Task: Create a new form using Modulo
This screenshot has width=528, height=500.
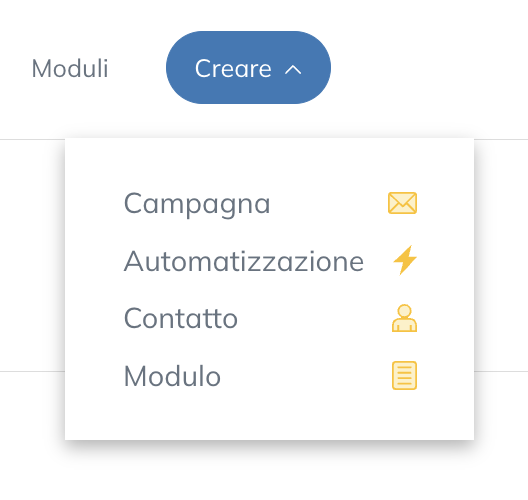Action: 172,375
